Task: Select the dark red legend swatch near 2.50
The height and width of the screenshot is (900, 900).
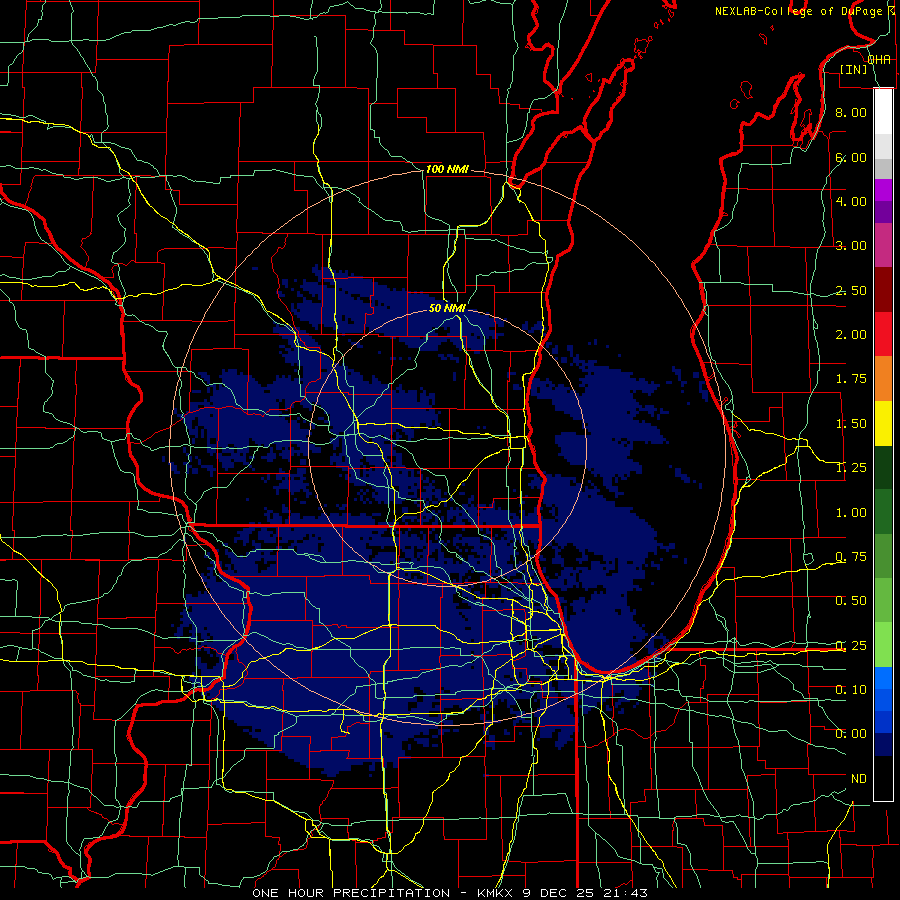Action: click(883, 290)
